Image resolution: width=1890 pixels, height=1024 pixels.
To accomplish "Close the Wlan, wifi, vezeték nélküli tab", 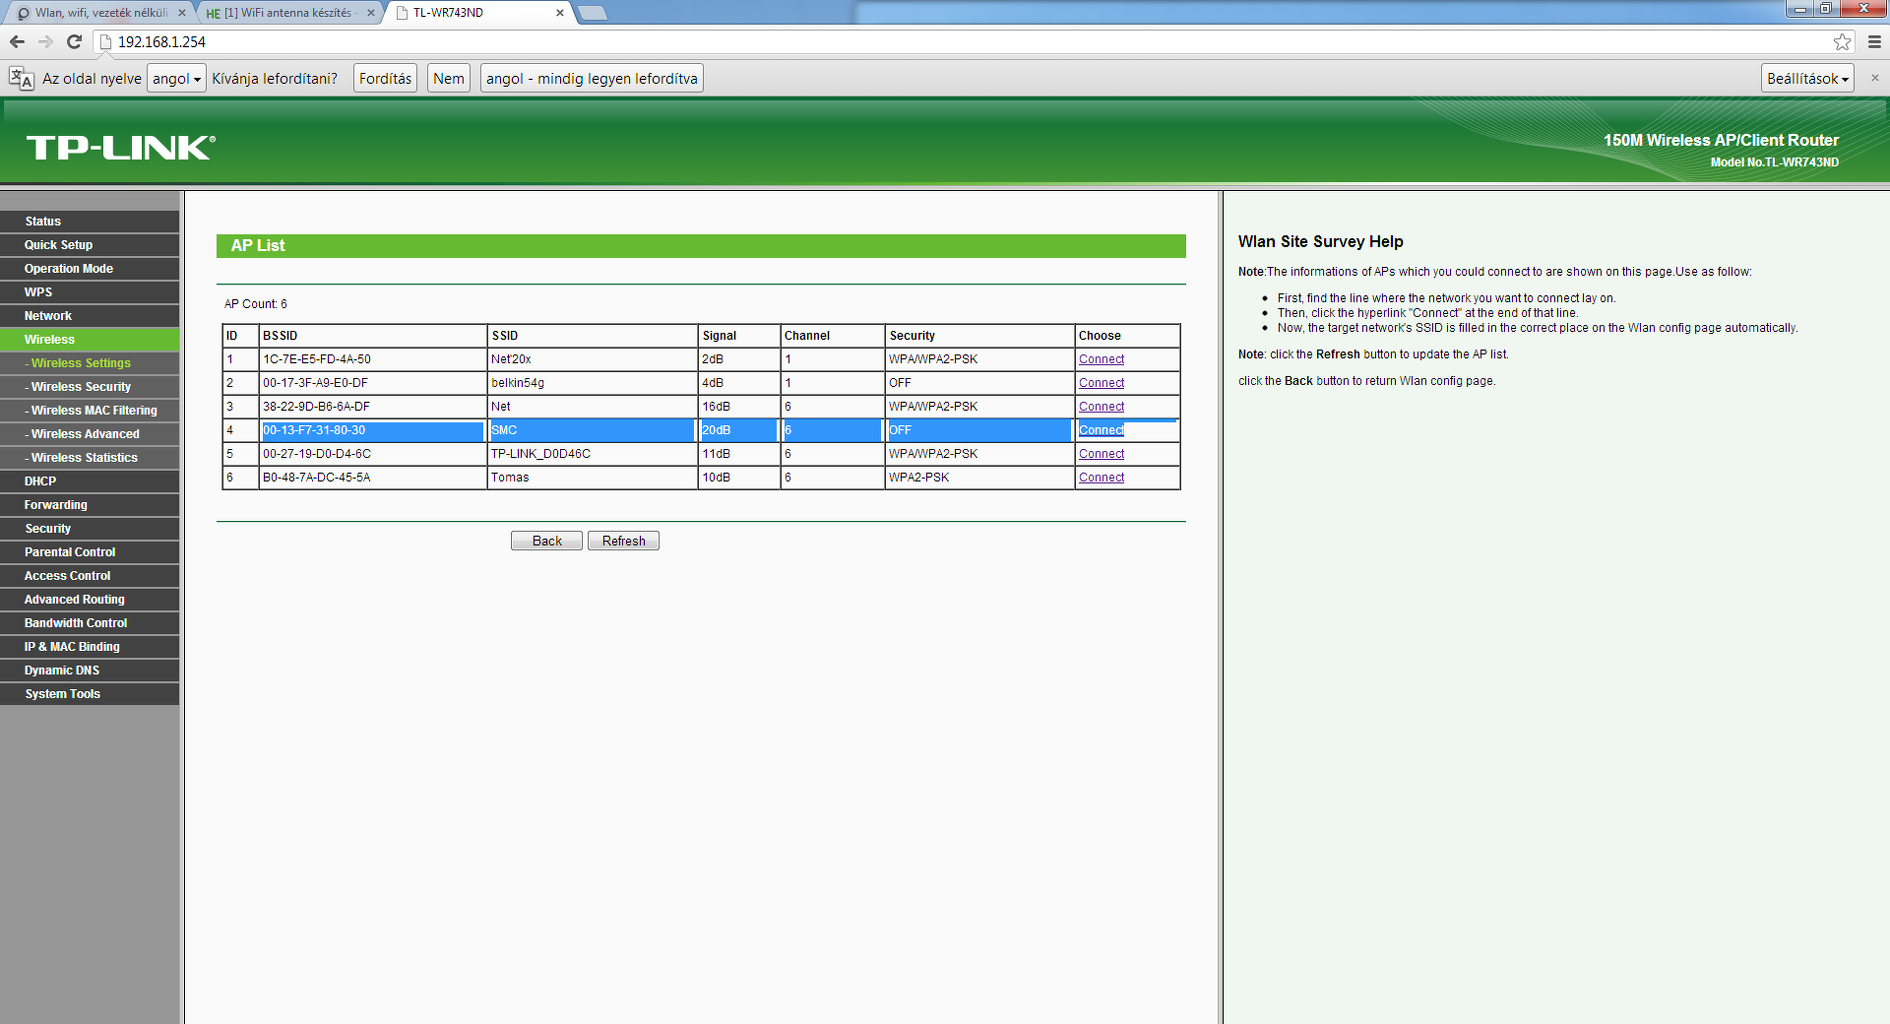I will pos(182,13).
